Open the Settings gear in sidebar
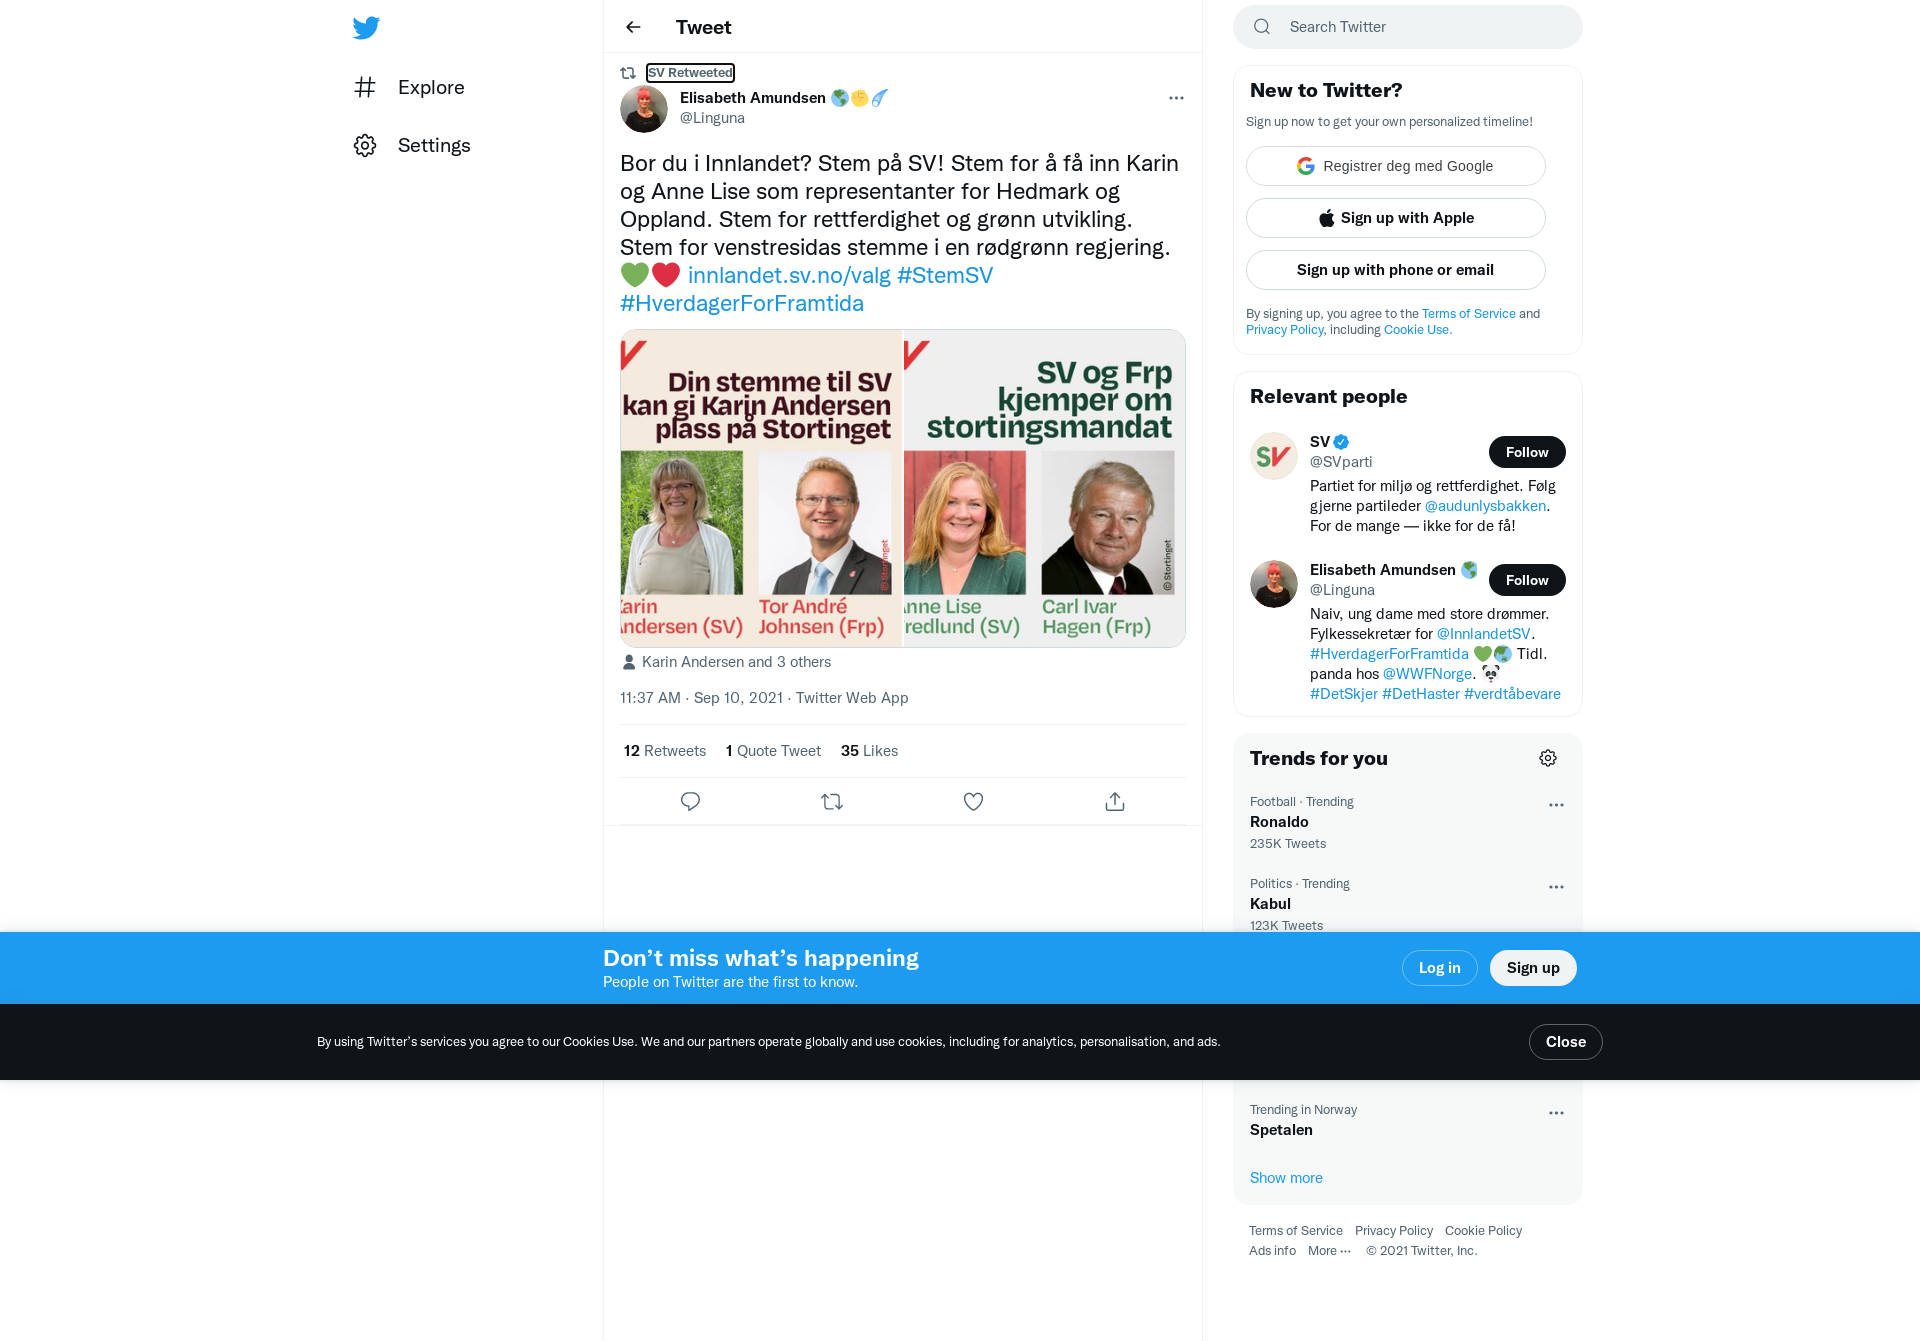Image resolution: width=1920 pixels, height=1341 pixels. click(x=365, y=145)
